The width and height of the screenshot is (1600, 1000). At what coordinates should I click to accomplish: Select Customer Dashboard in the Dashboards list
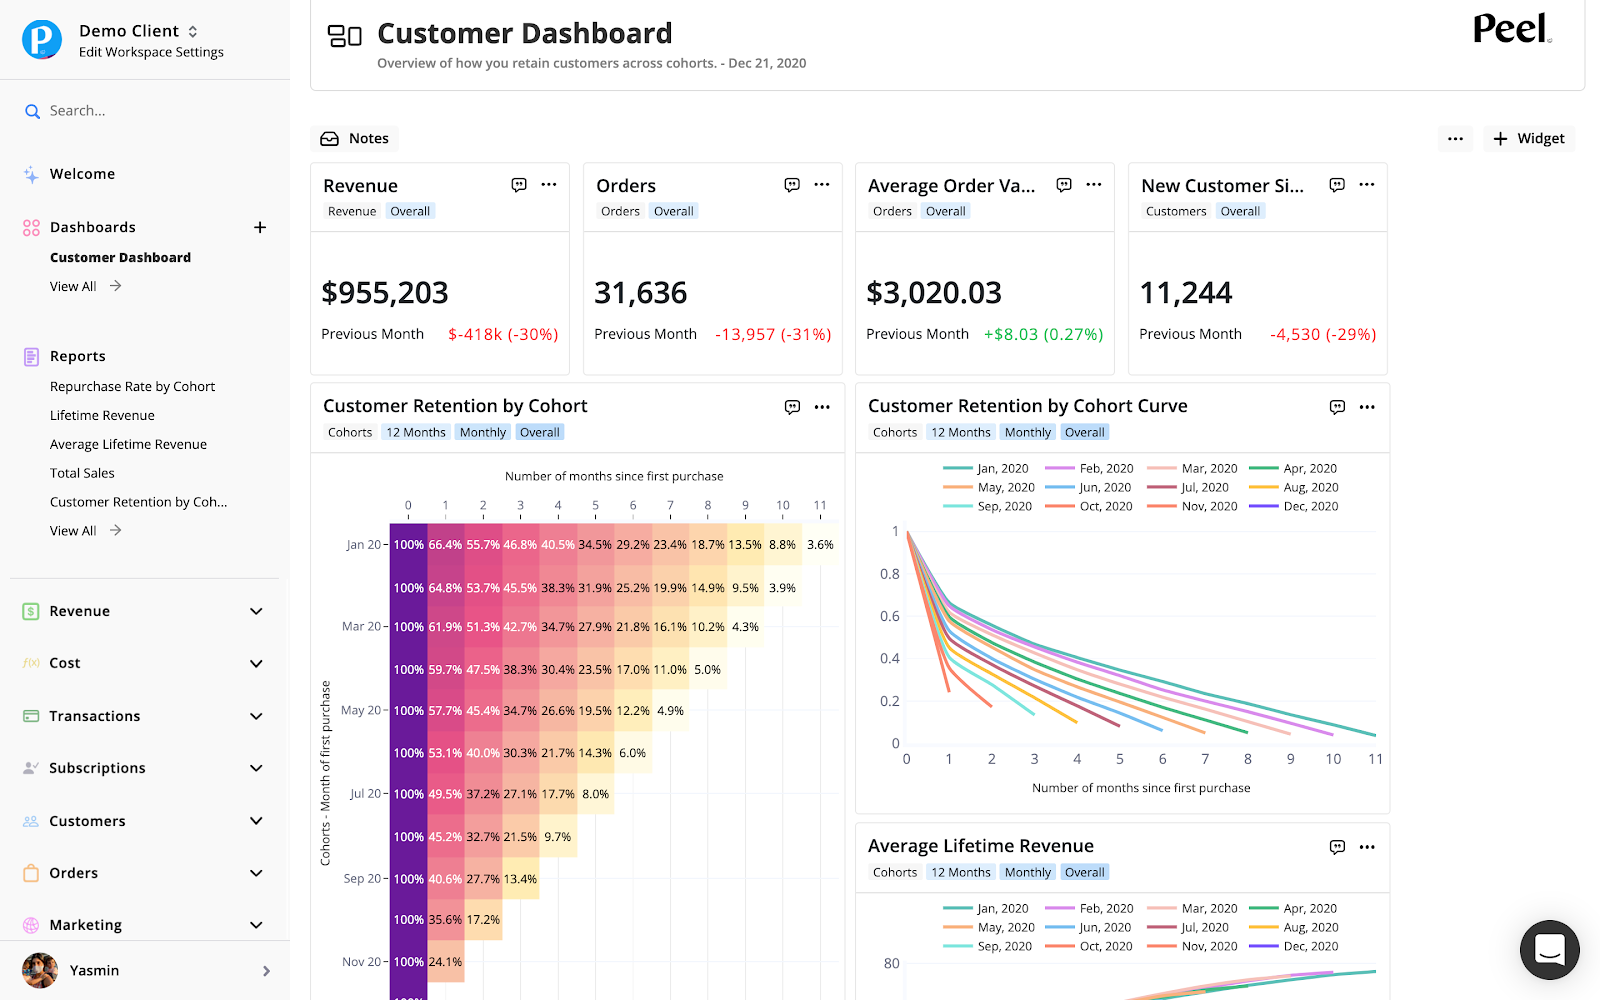[120, 257]
